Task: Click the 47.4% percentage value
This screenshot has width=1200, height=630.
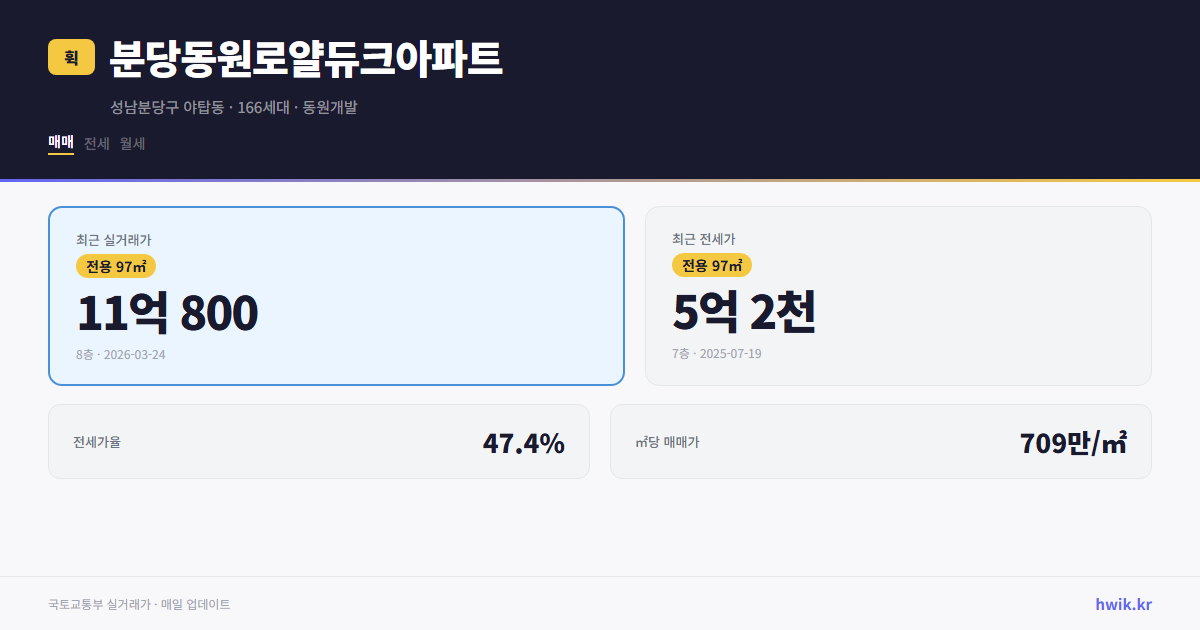Action: click(524, 441)
